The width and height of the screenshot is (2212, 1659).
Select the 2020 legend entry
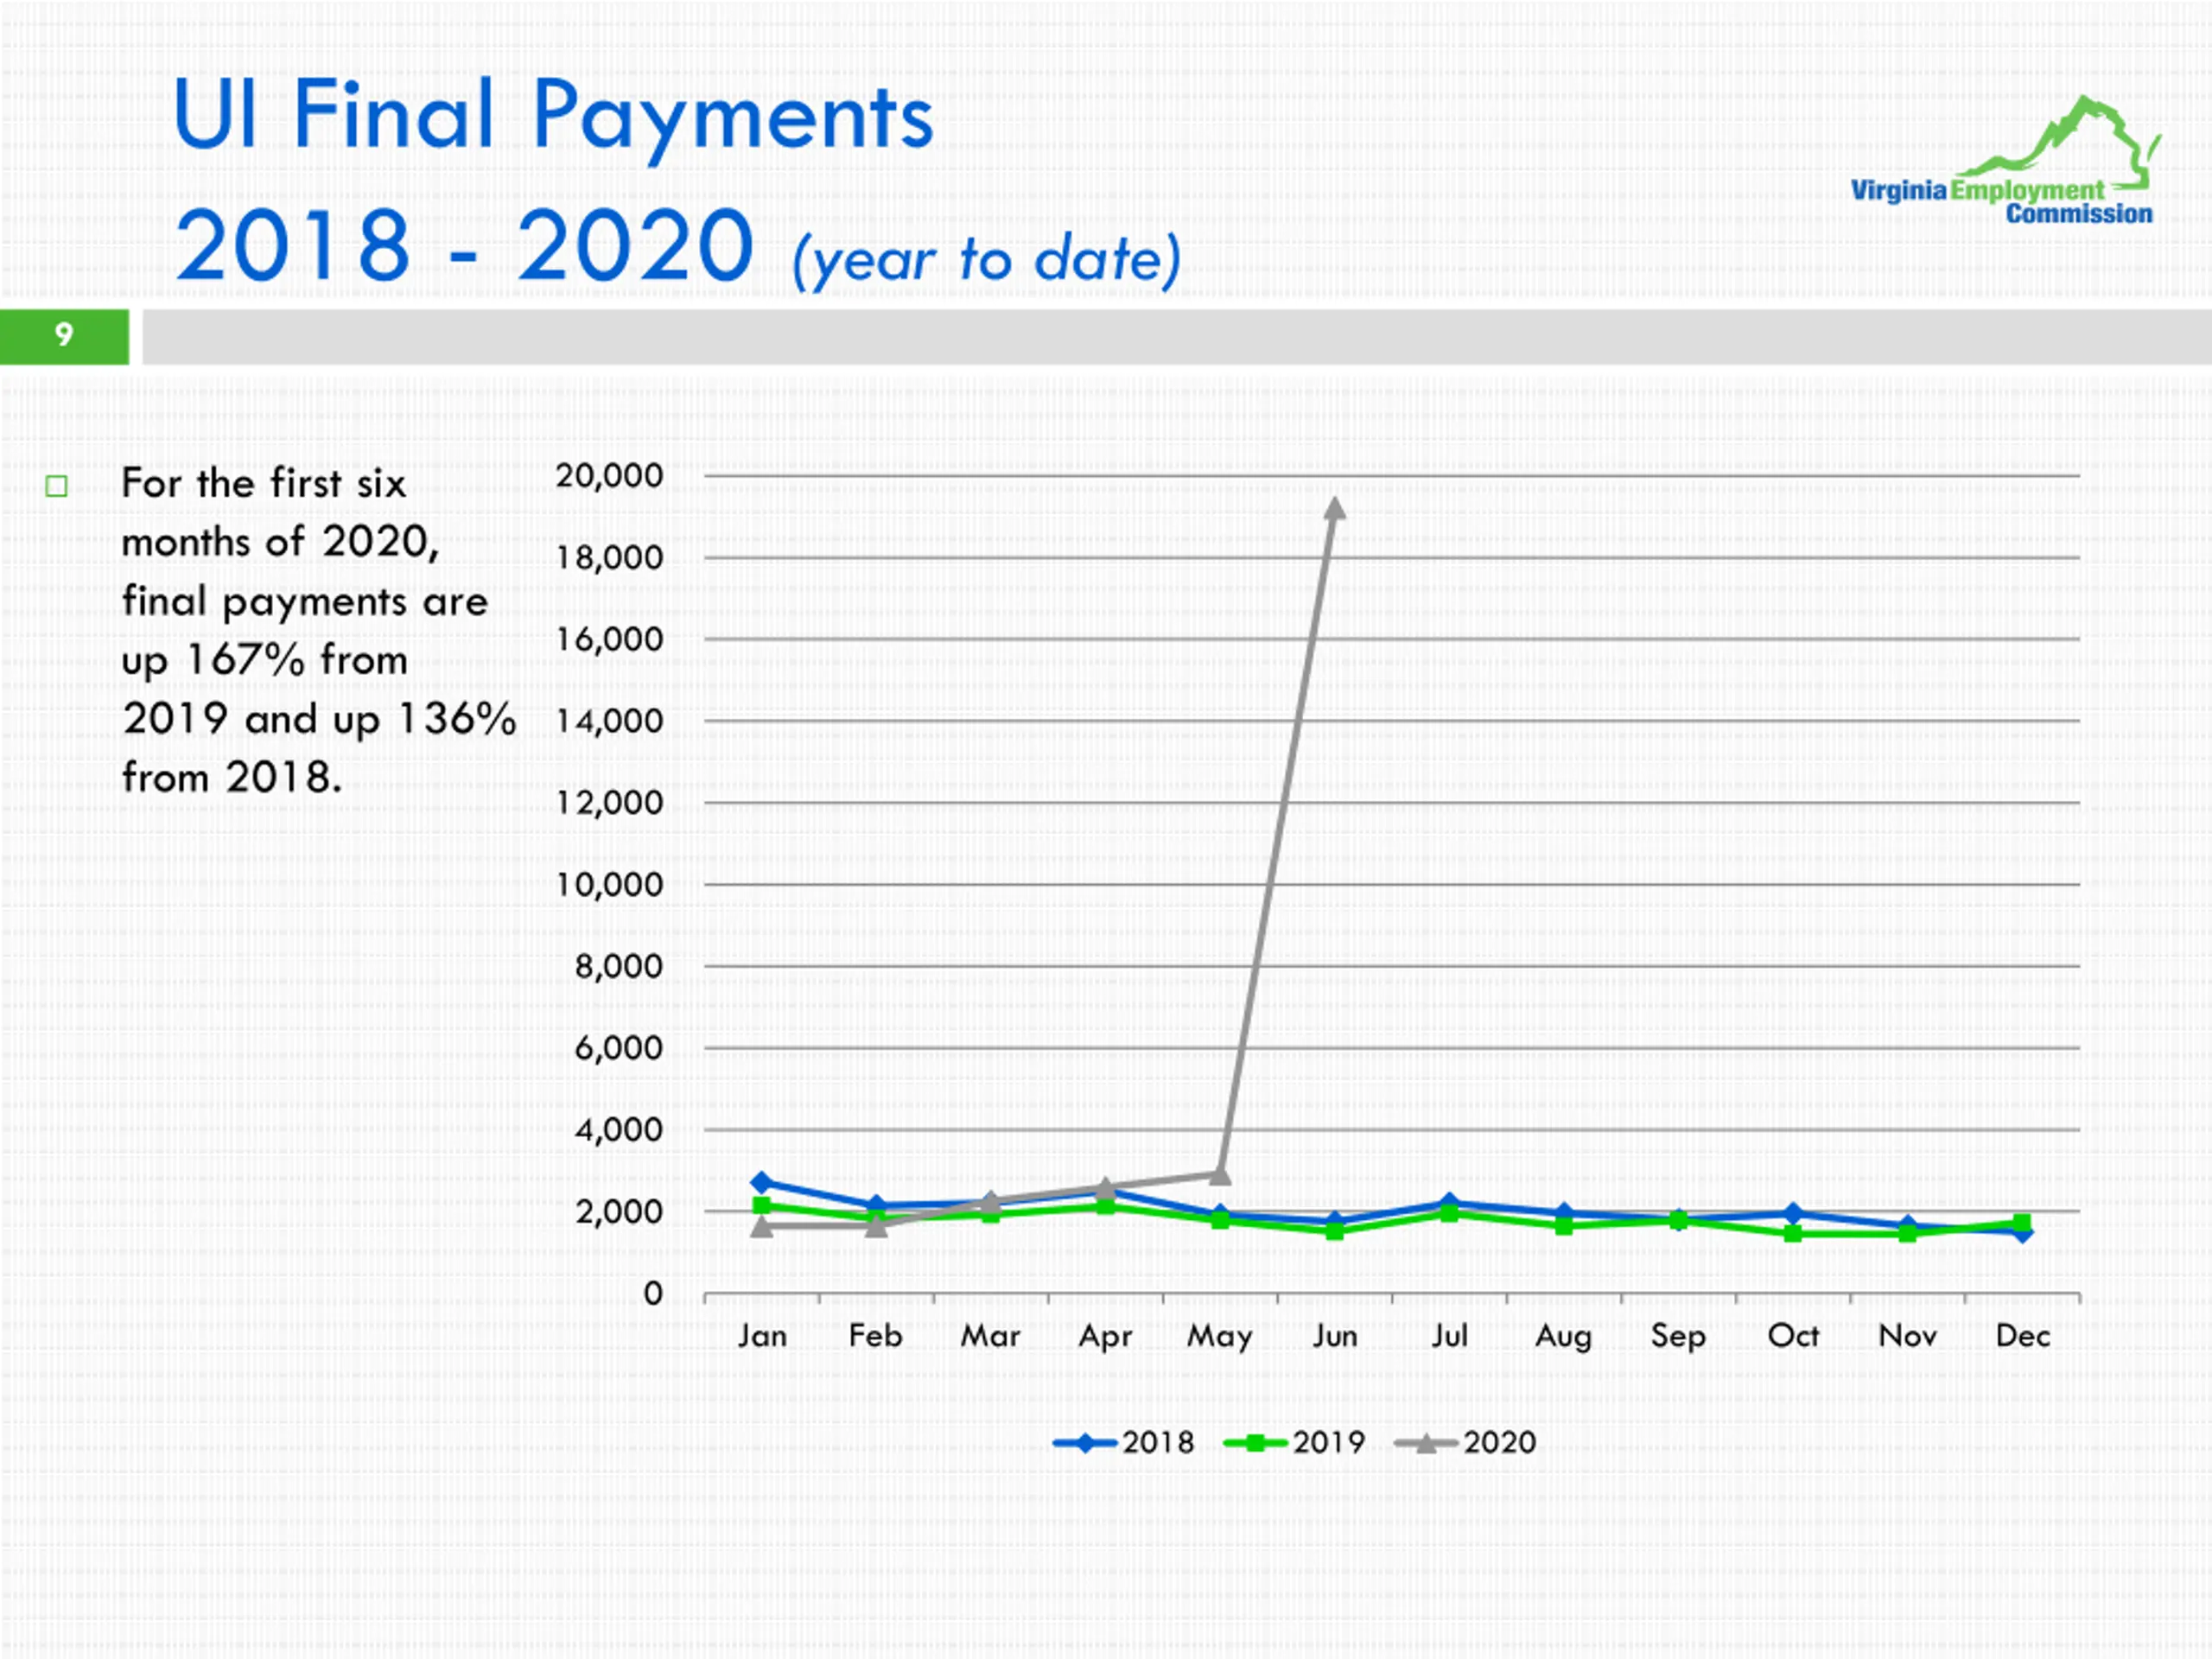(x=1465, y=1442)
